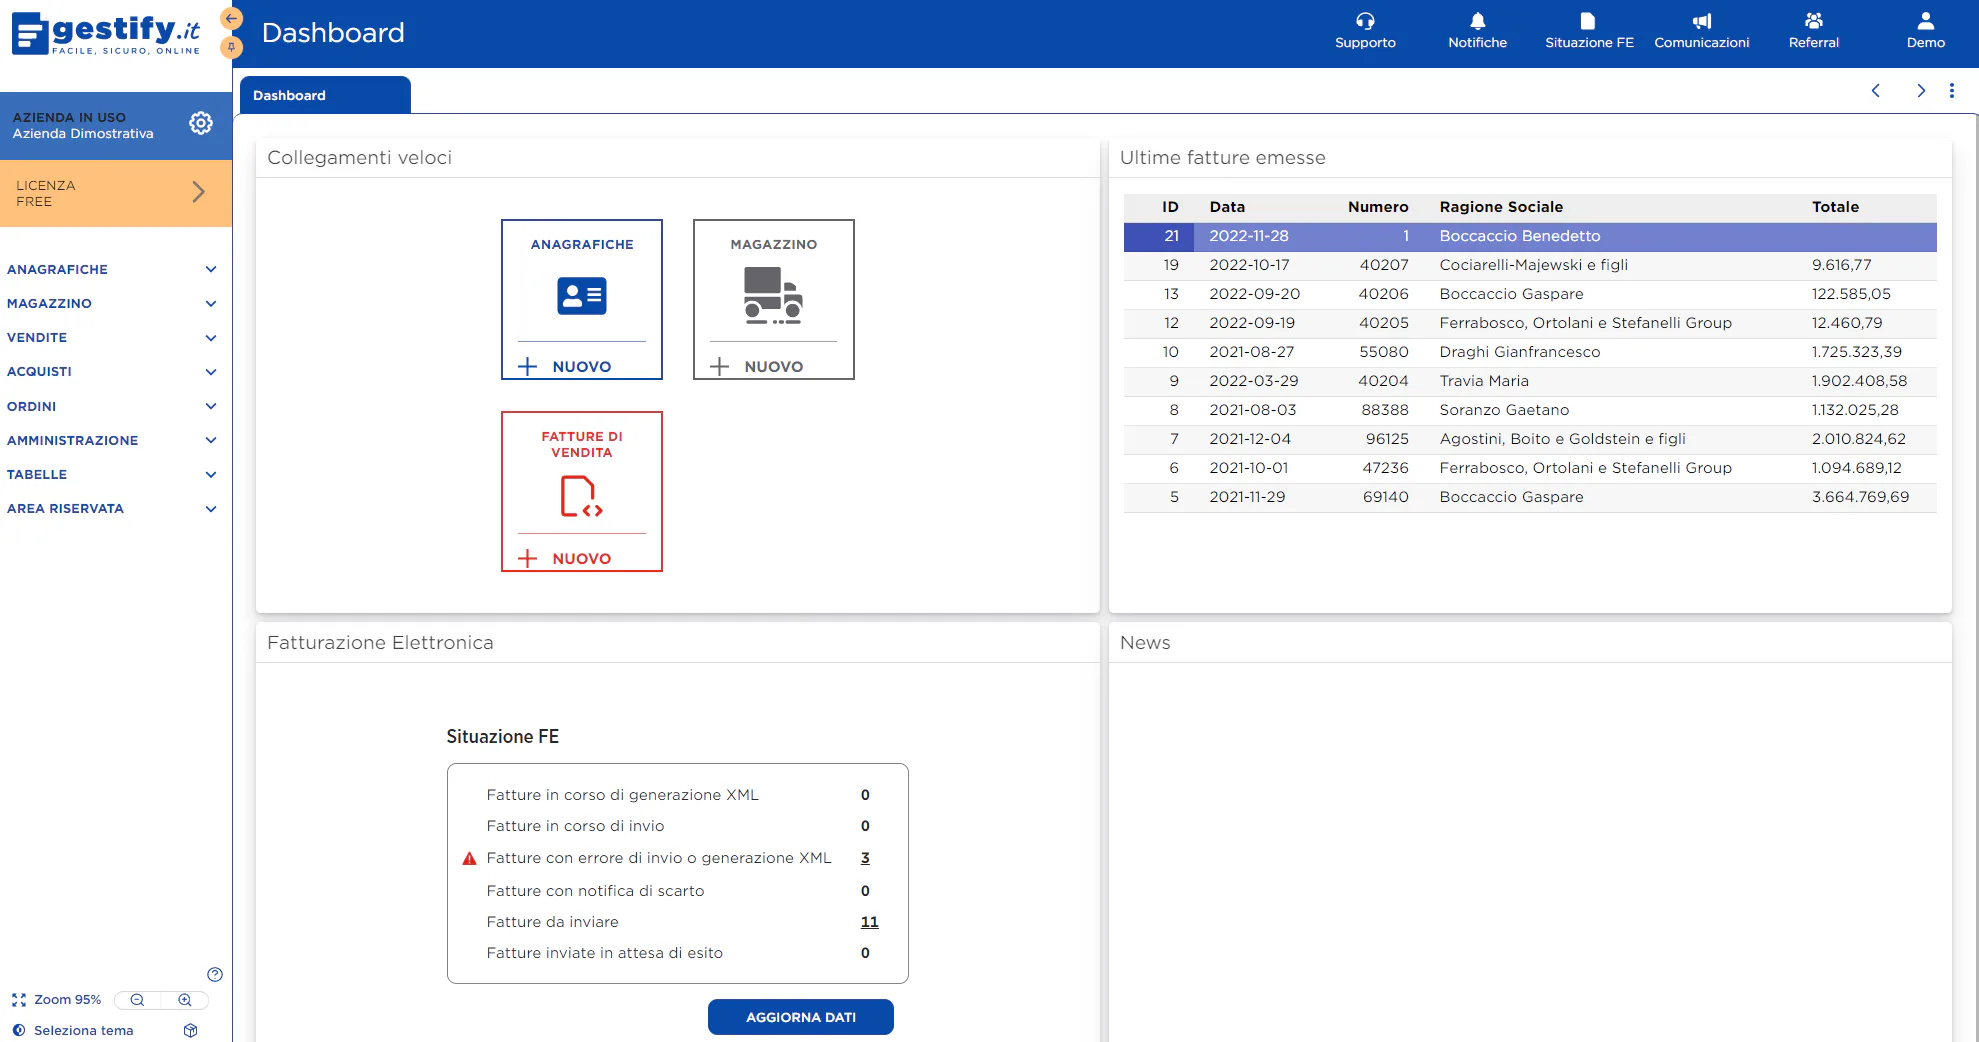Click total 122.585,05
This screenshot has height=1042, width=1979.
point(1851,294)
